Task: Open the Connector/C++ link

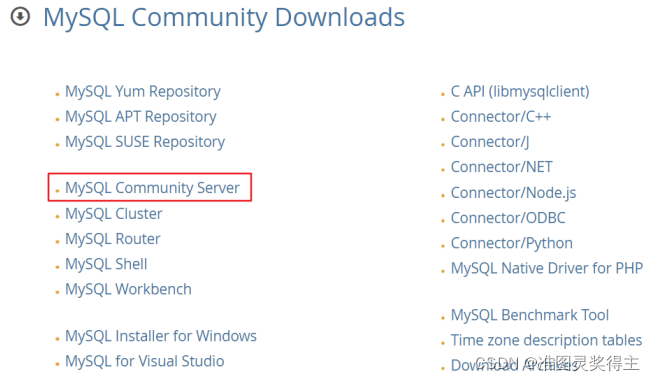Action: [501, 117]
